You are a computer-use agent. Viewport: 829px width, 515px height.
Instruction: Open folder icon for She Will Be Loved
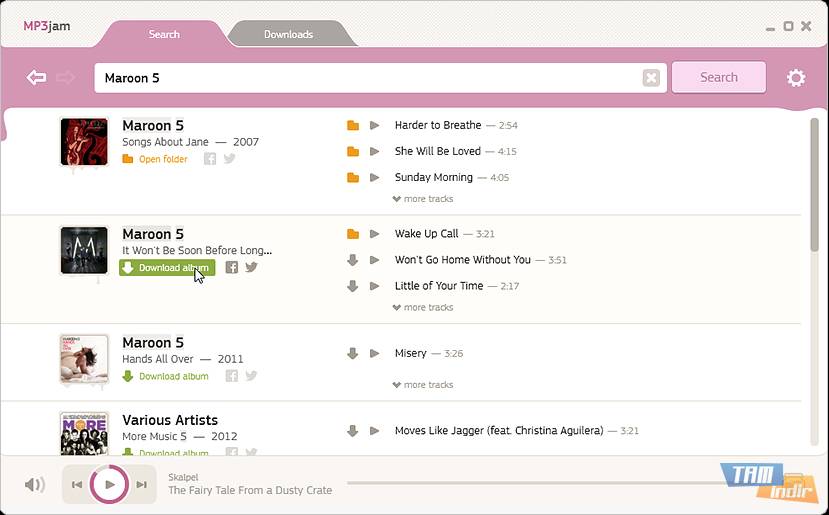[352, 152]
